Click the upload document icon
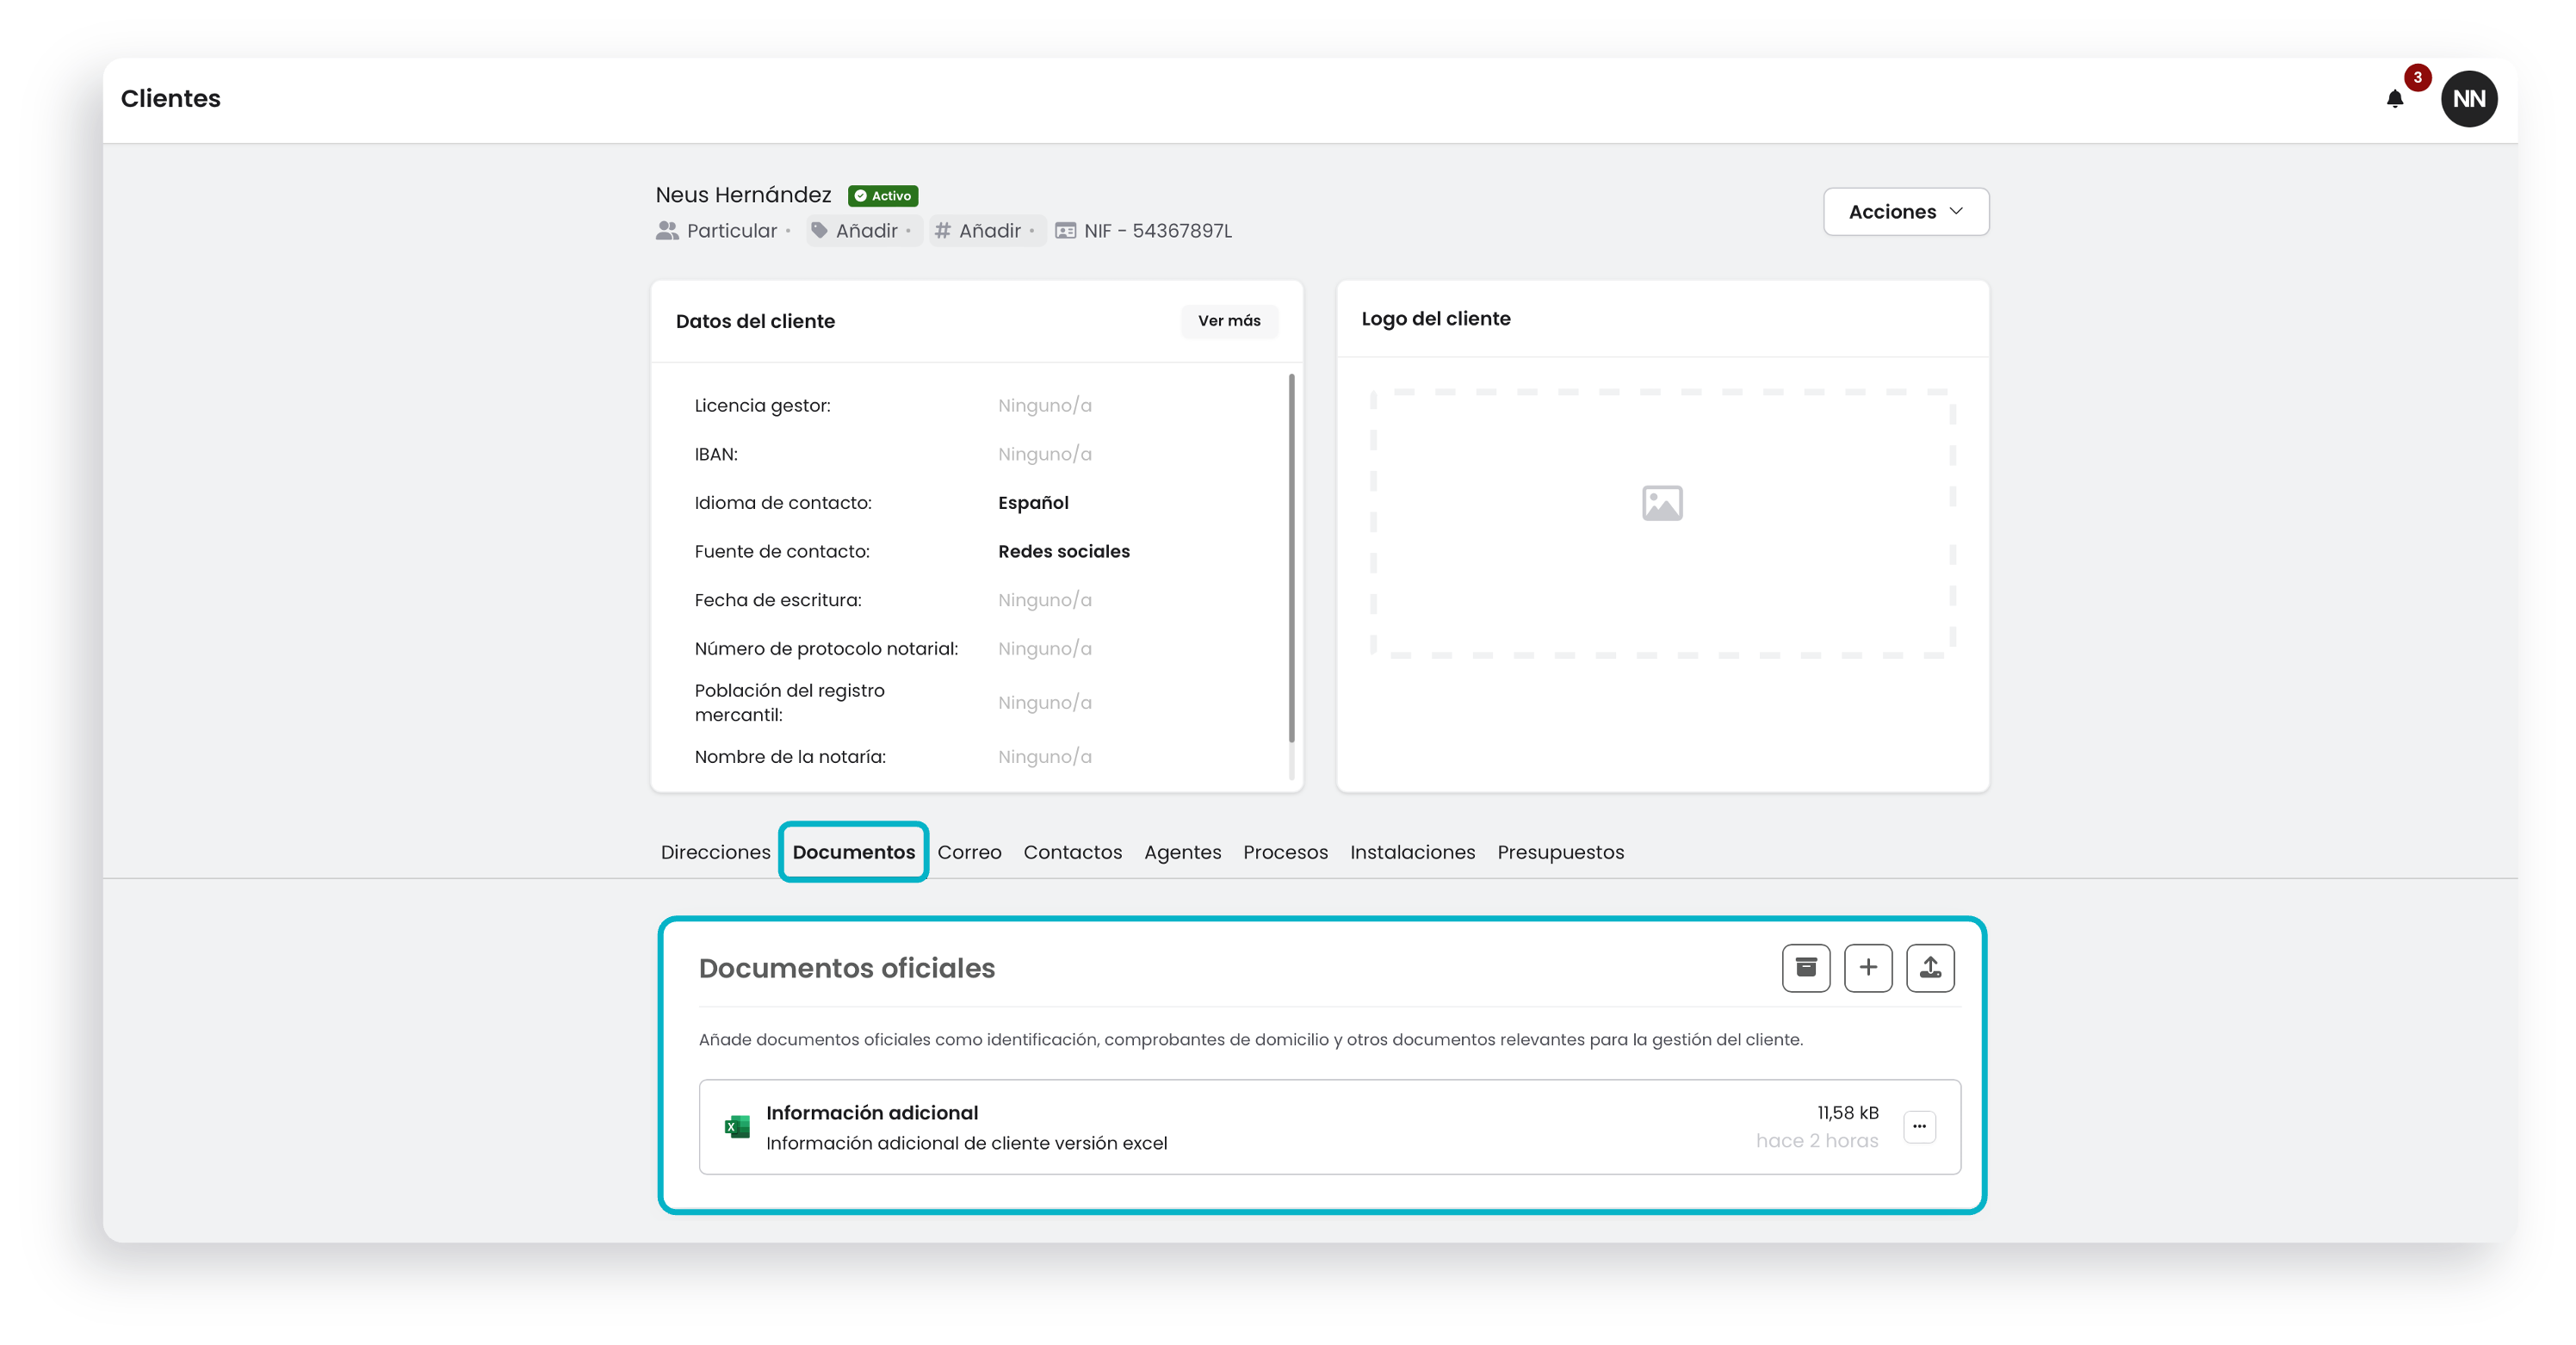 tap(1930, 967)
